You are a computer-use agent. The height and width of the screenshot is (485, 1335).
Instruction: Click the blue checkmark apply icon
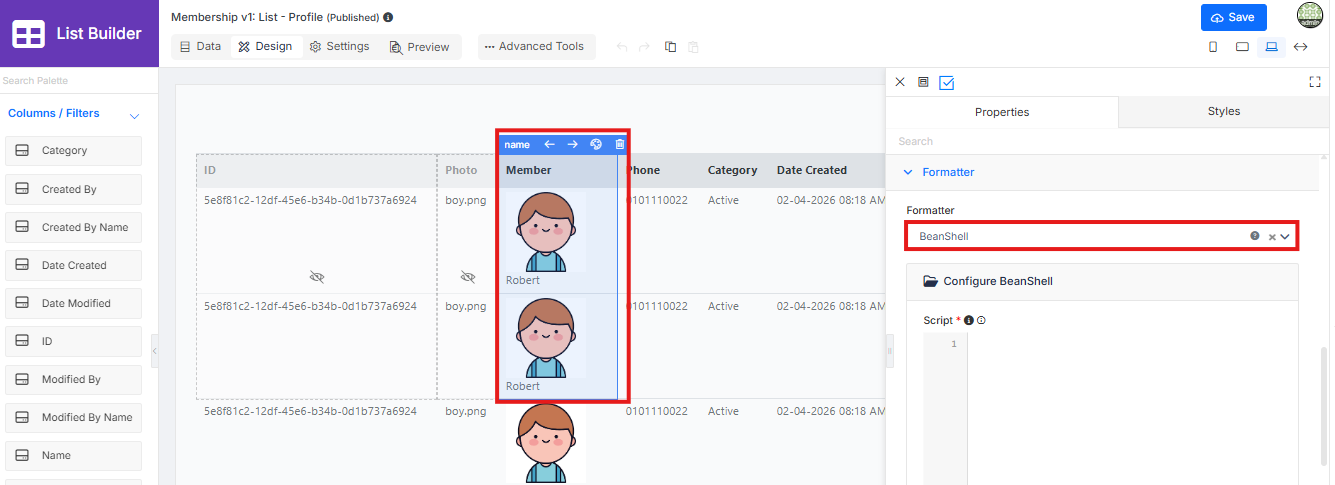(947, 82)
